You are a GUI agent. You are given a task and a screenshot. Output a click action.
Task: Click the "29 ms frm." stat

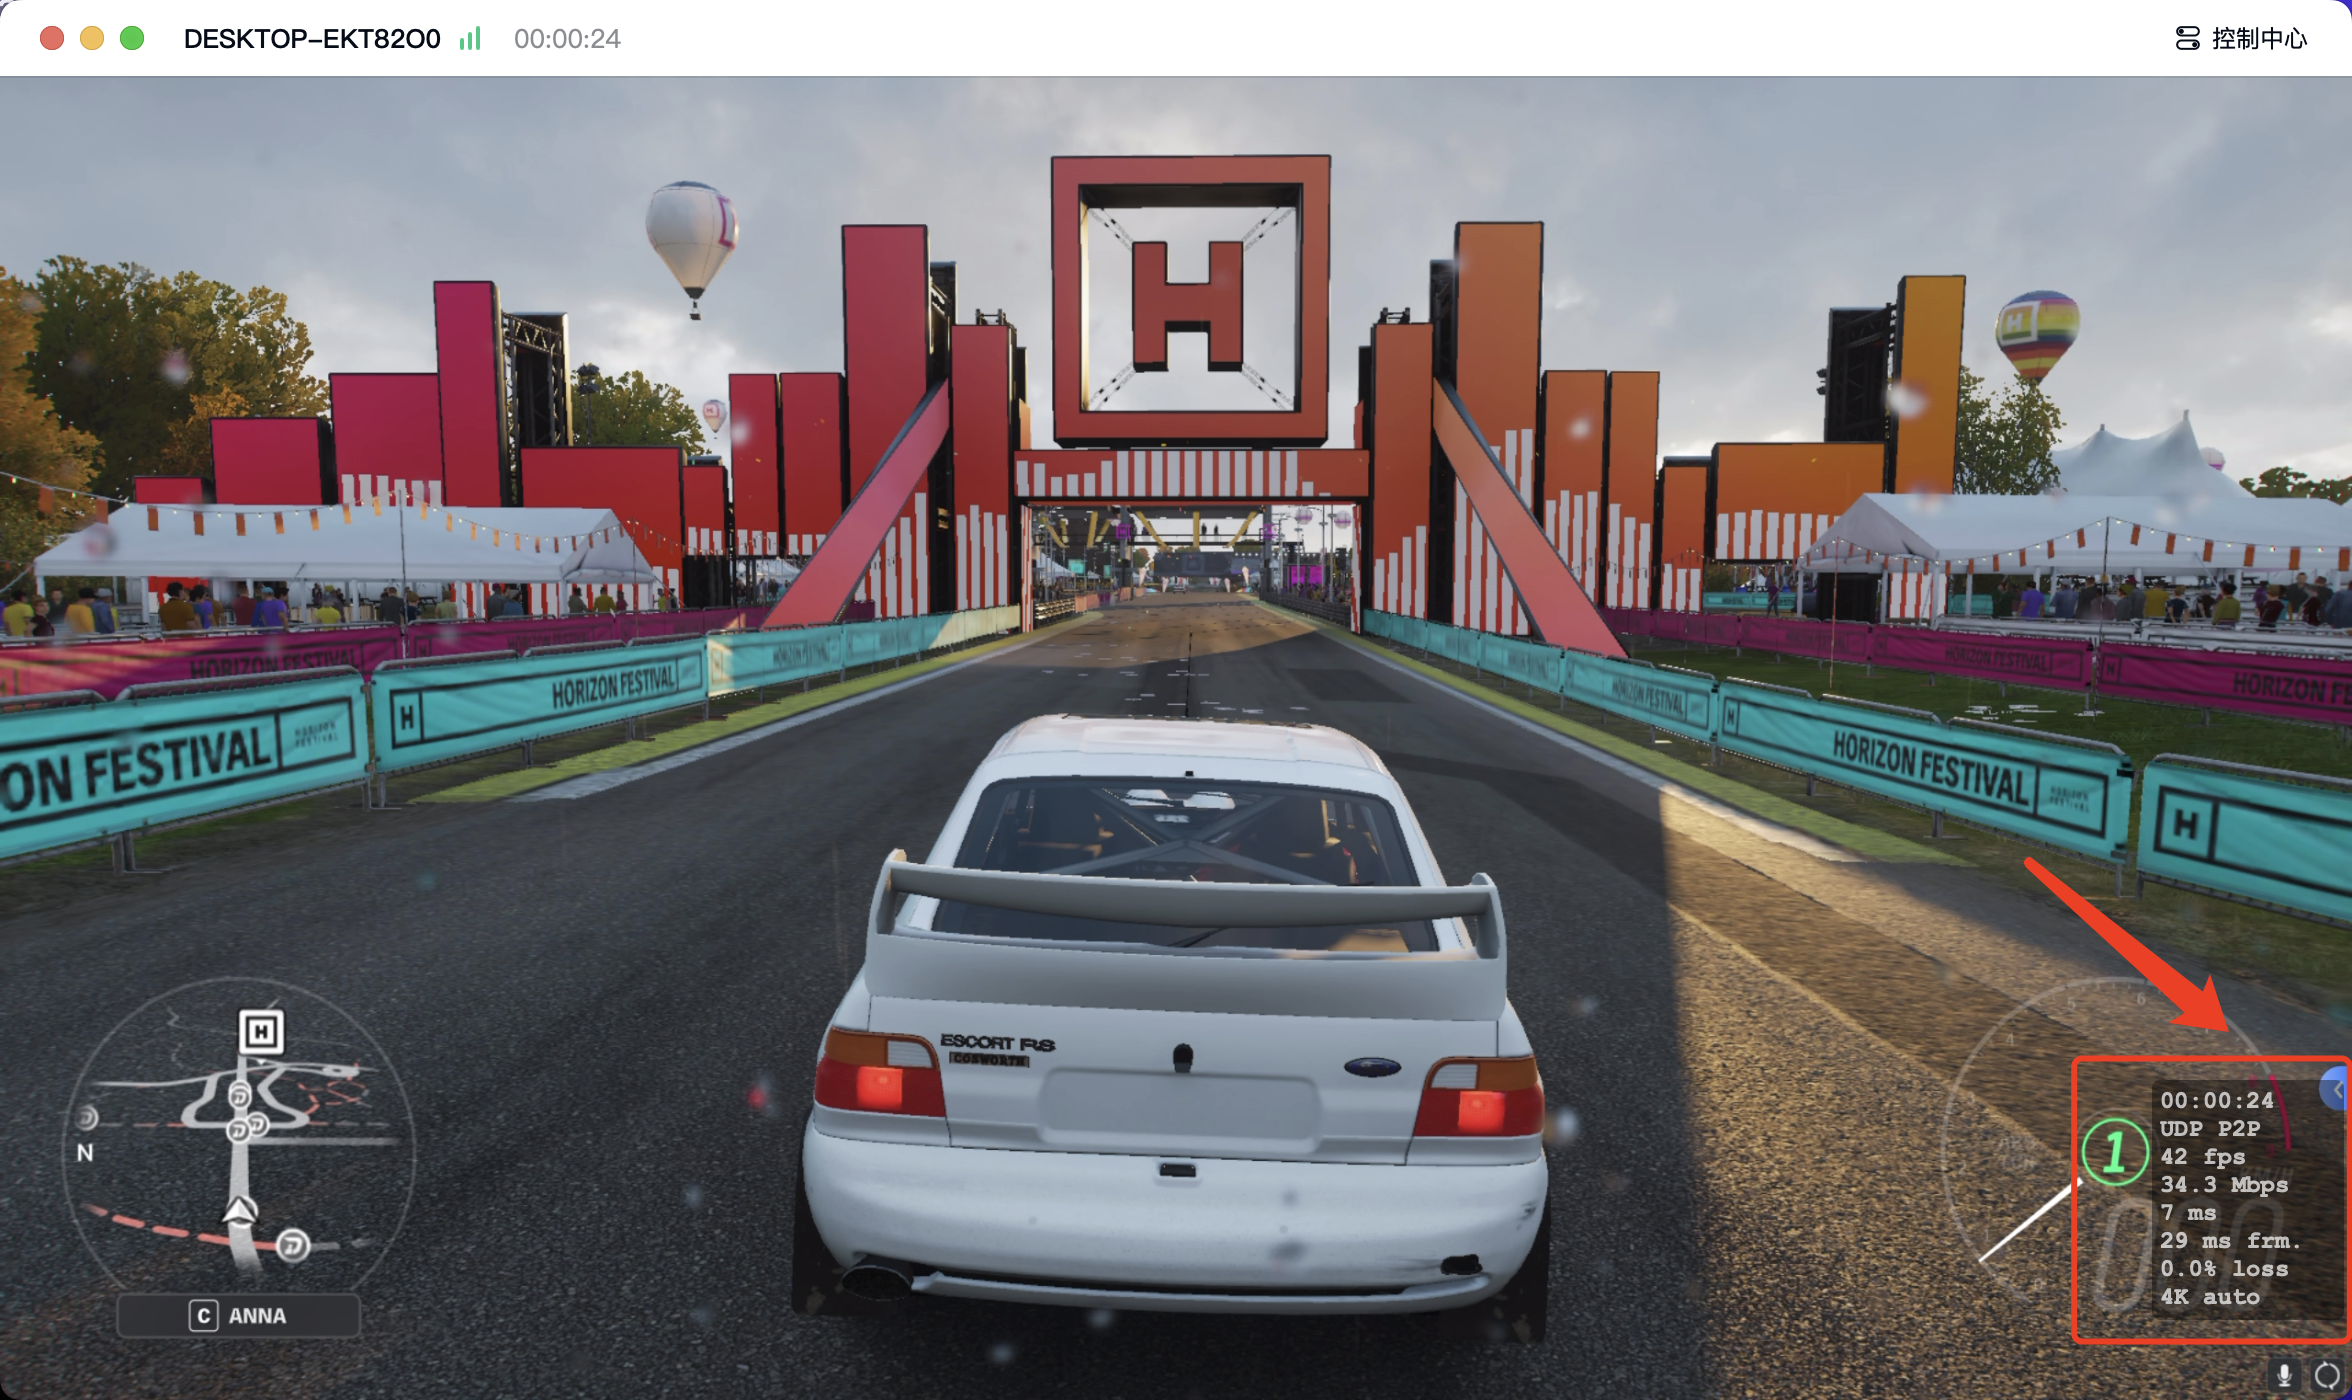tap(2231, 1240)
